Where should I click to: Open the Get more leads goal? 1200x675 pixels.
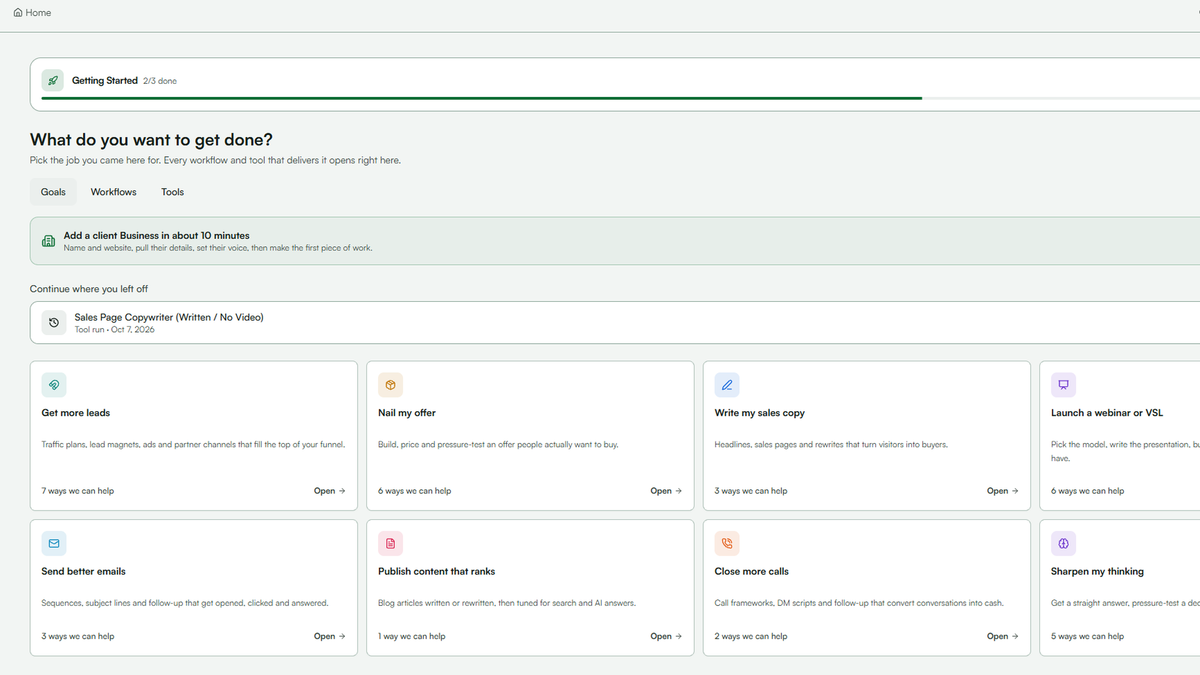tap(329, 491)
